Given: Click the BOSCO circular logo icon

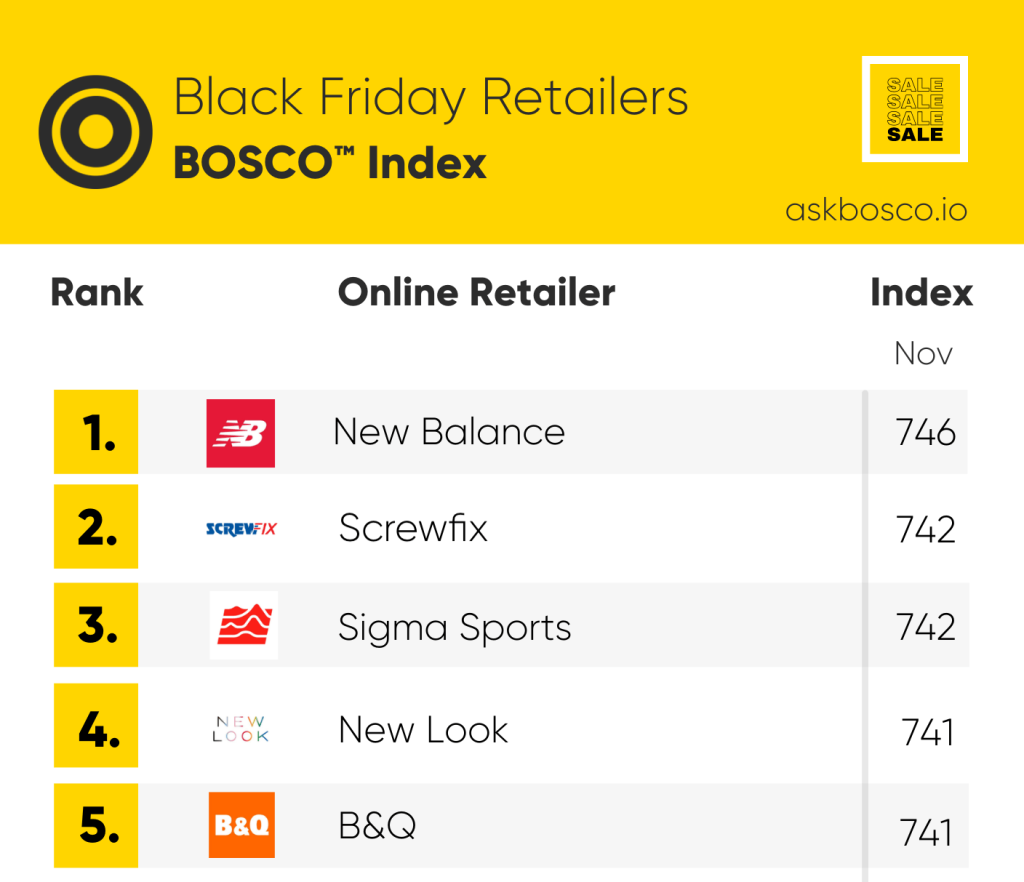Looking at the screenshot, I should click(96, 132).
